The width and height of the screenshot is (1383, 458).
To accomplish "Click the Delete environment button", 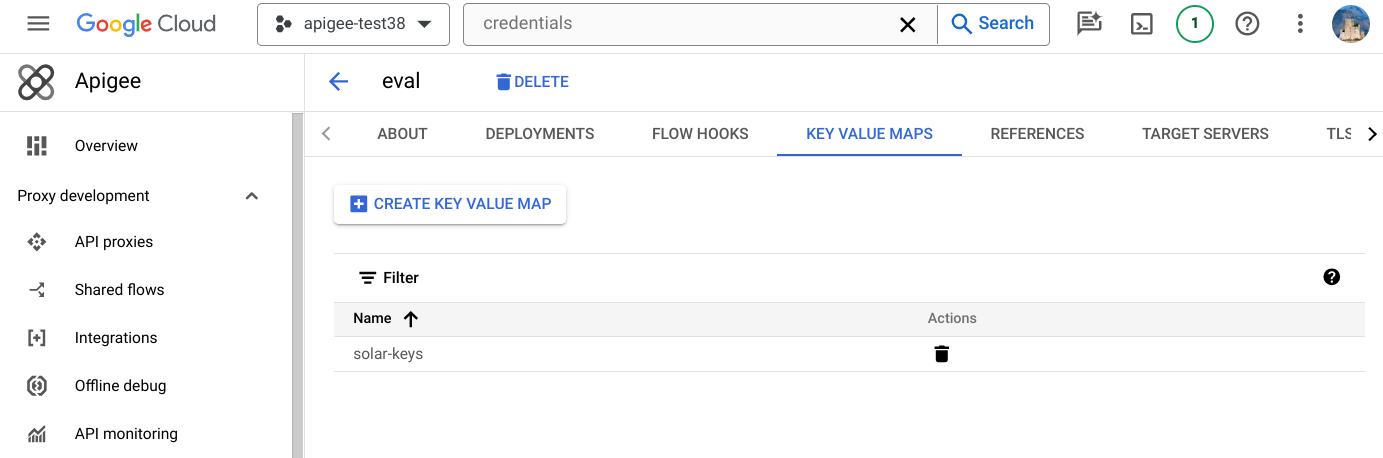I will pos(532,82).
